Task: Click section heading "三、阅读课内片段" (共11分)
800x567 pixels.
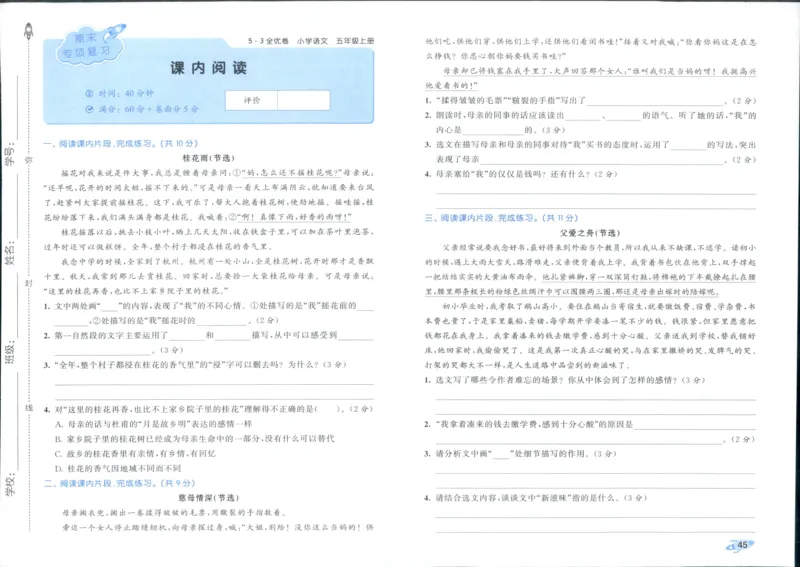Action: (x=502, y=218)
